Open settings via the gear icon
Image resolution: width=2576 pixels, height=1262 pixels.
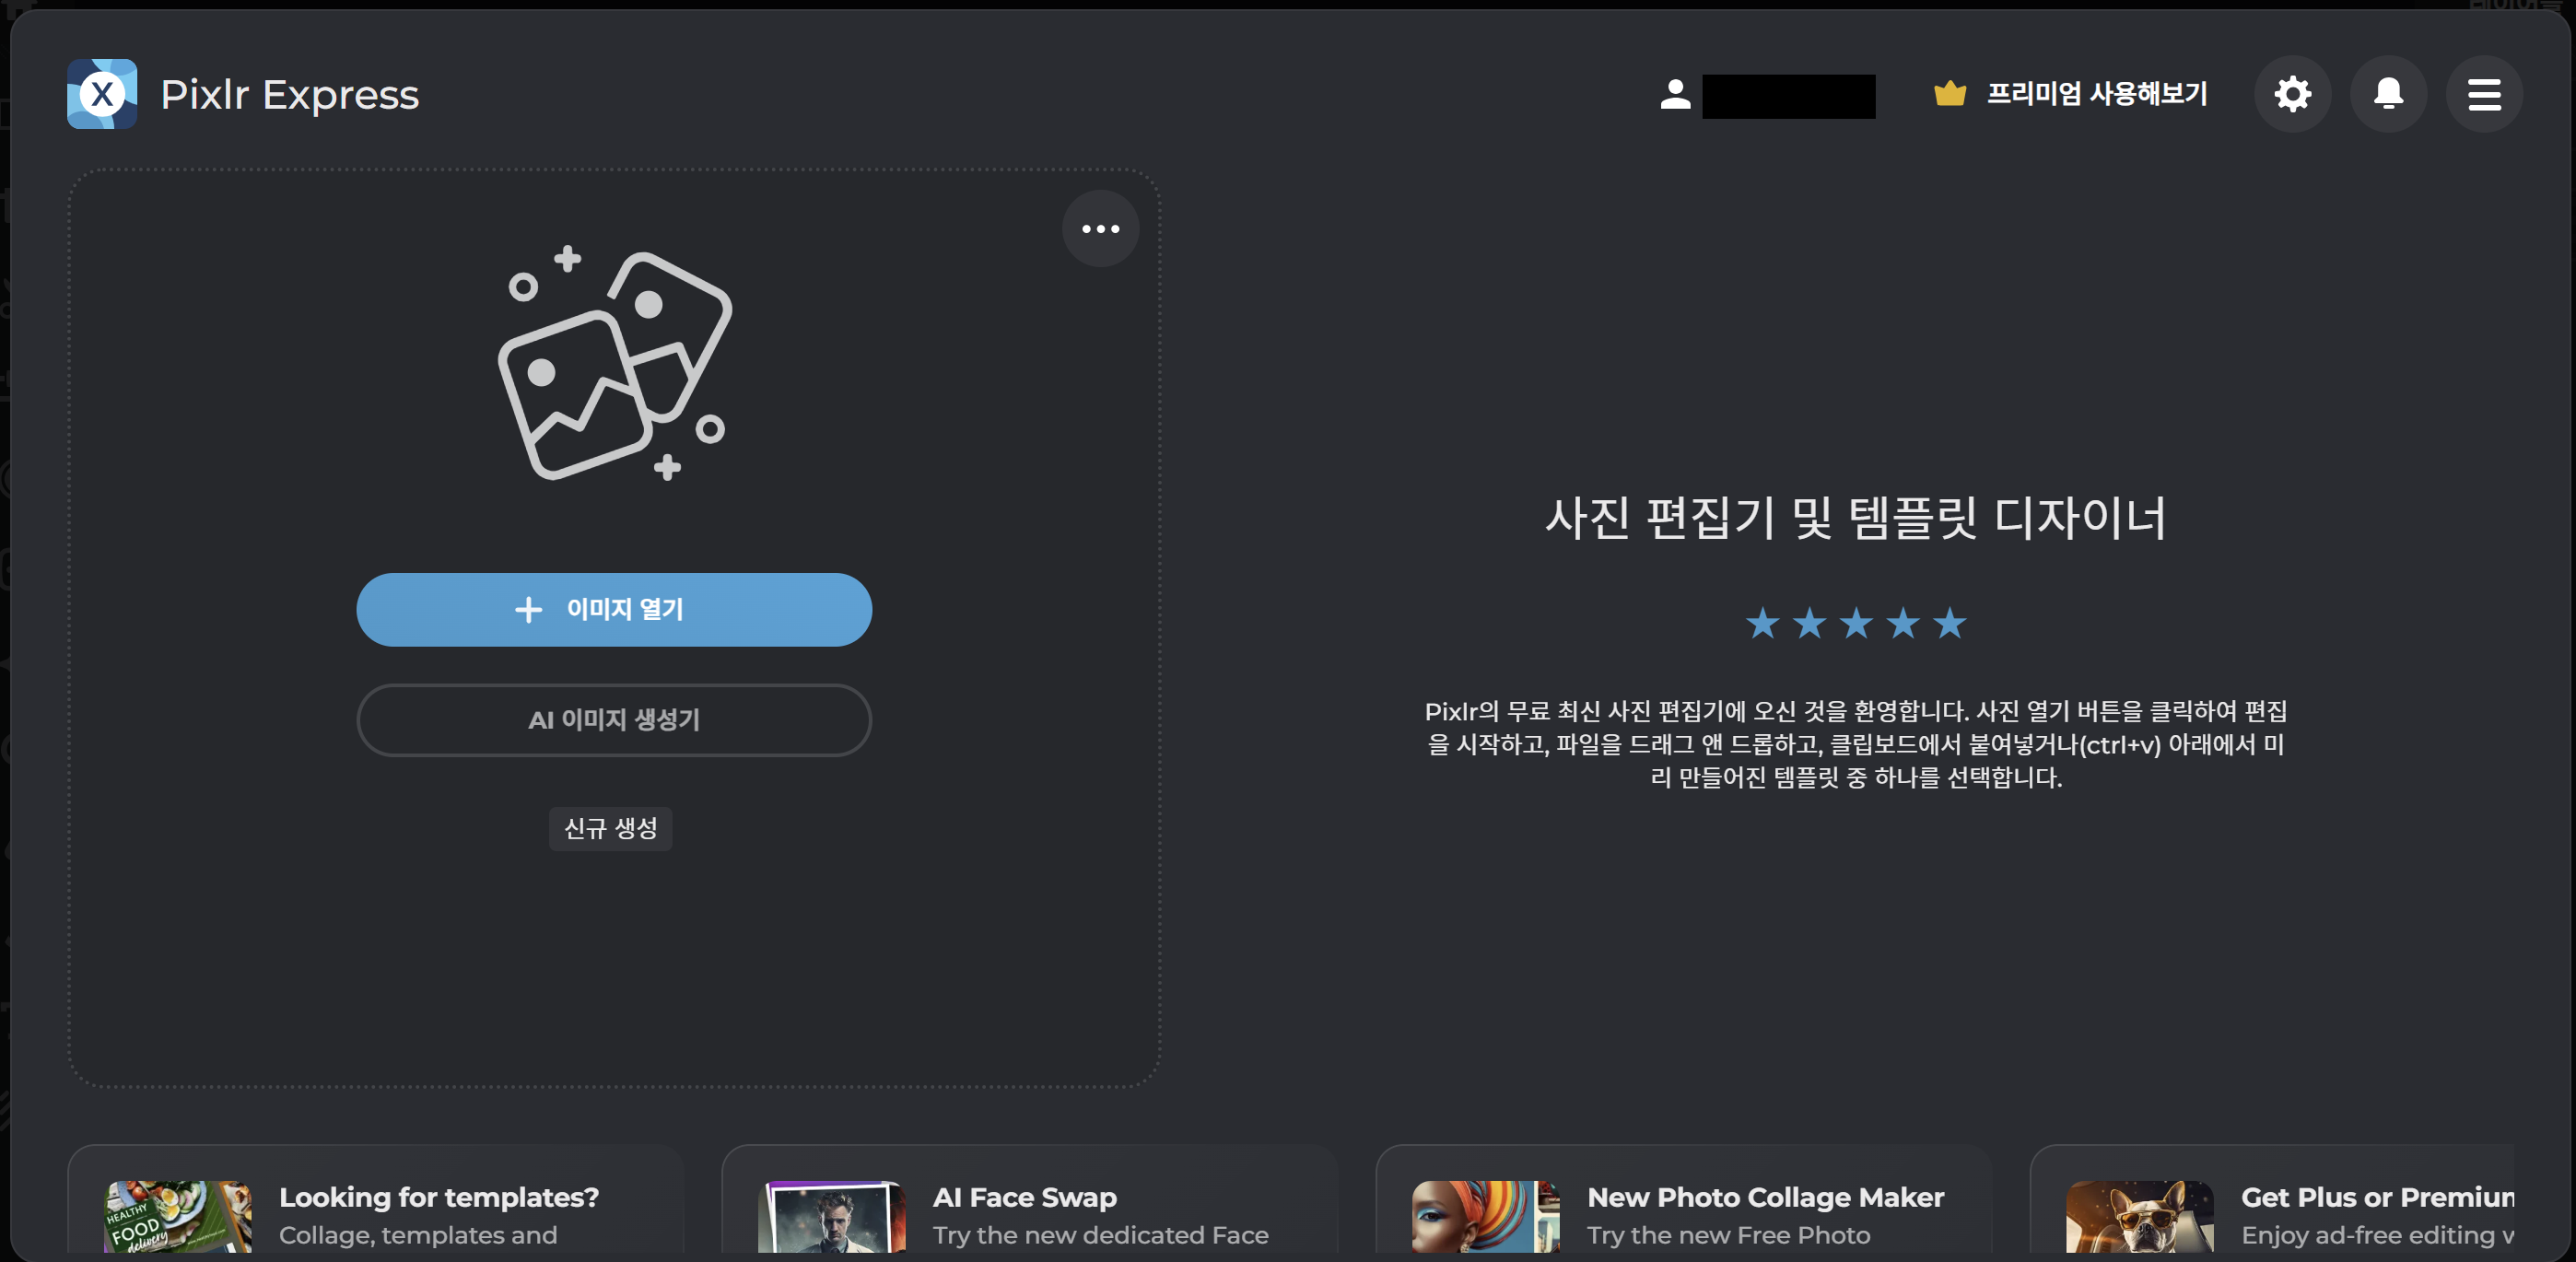[x=2292, y=94]
